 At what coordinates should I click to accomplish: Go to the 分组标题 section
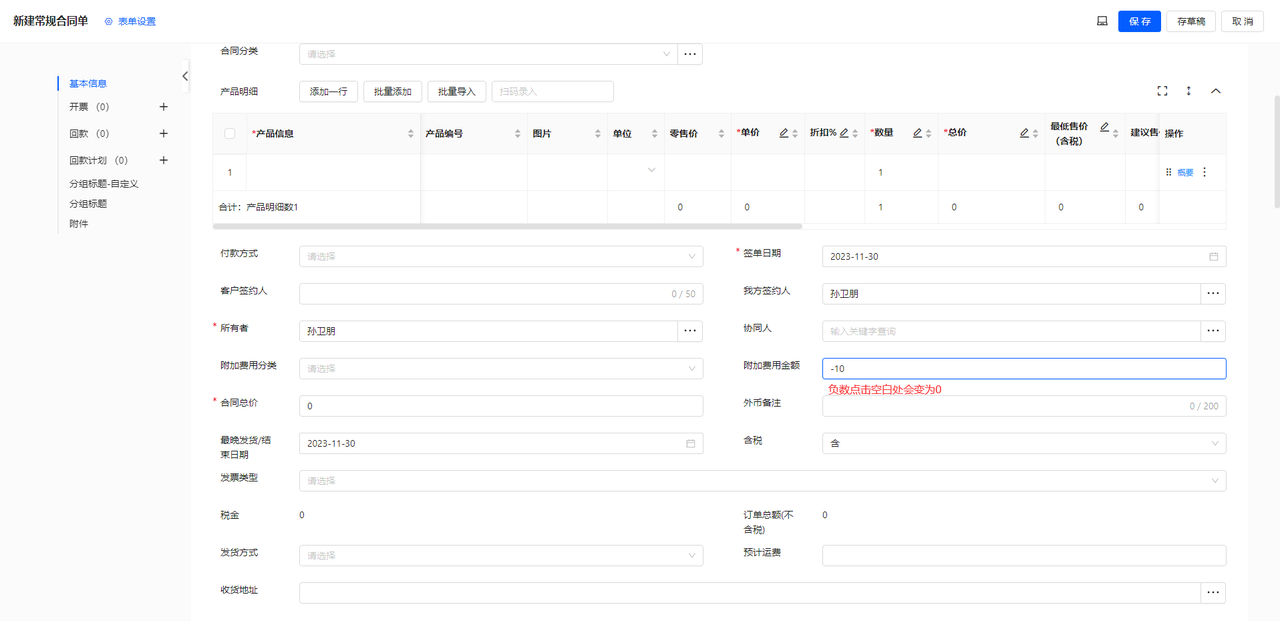click(88, 204)
